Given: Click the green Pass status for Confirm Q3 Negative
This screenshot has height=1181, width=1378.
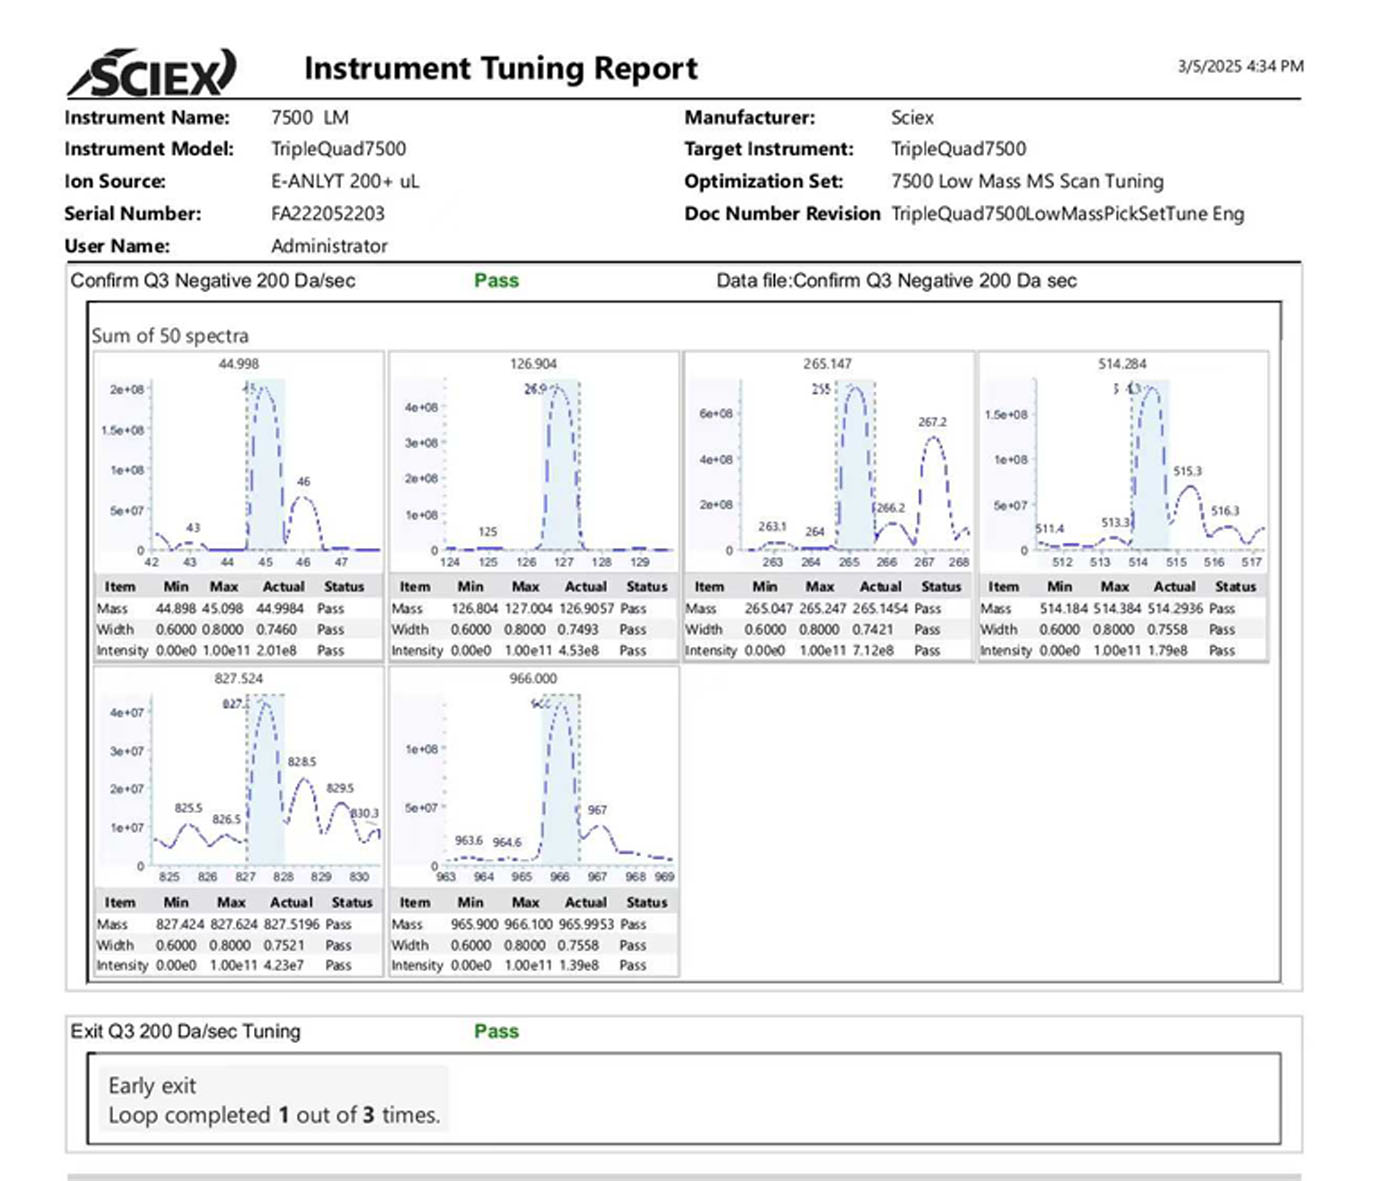Looking at the screenshot, I should pyautogui.click(x=496, y=281).
